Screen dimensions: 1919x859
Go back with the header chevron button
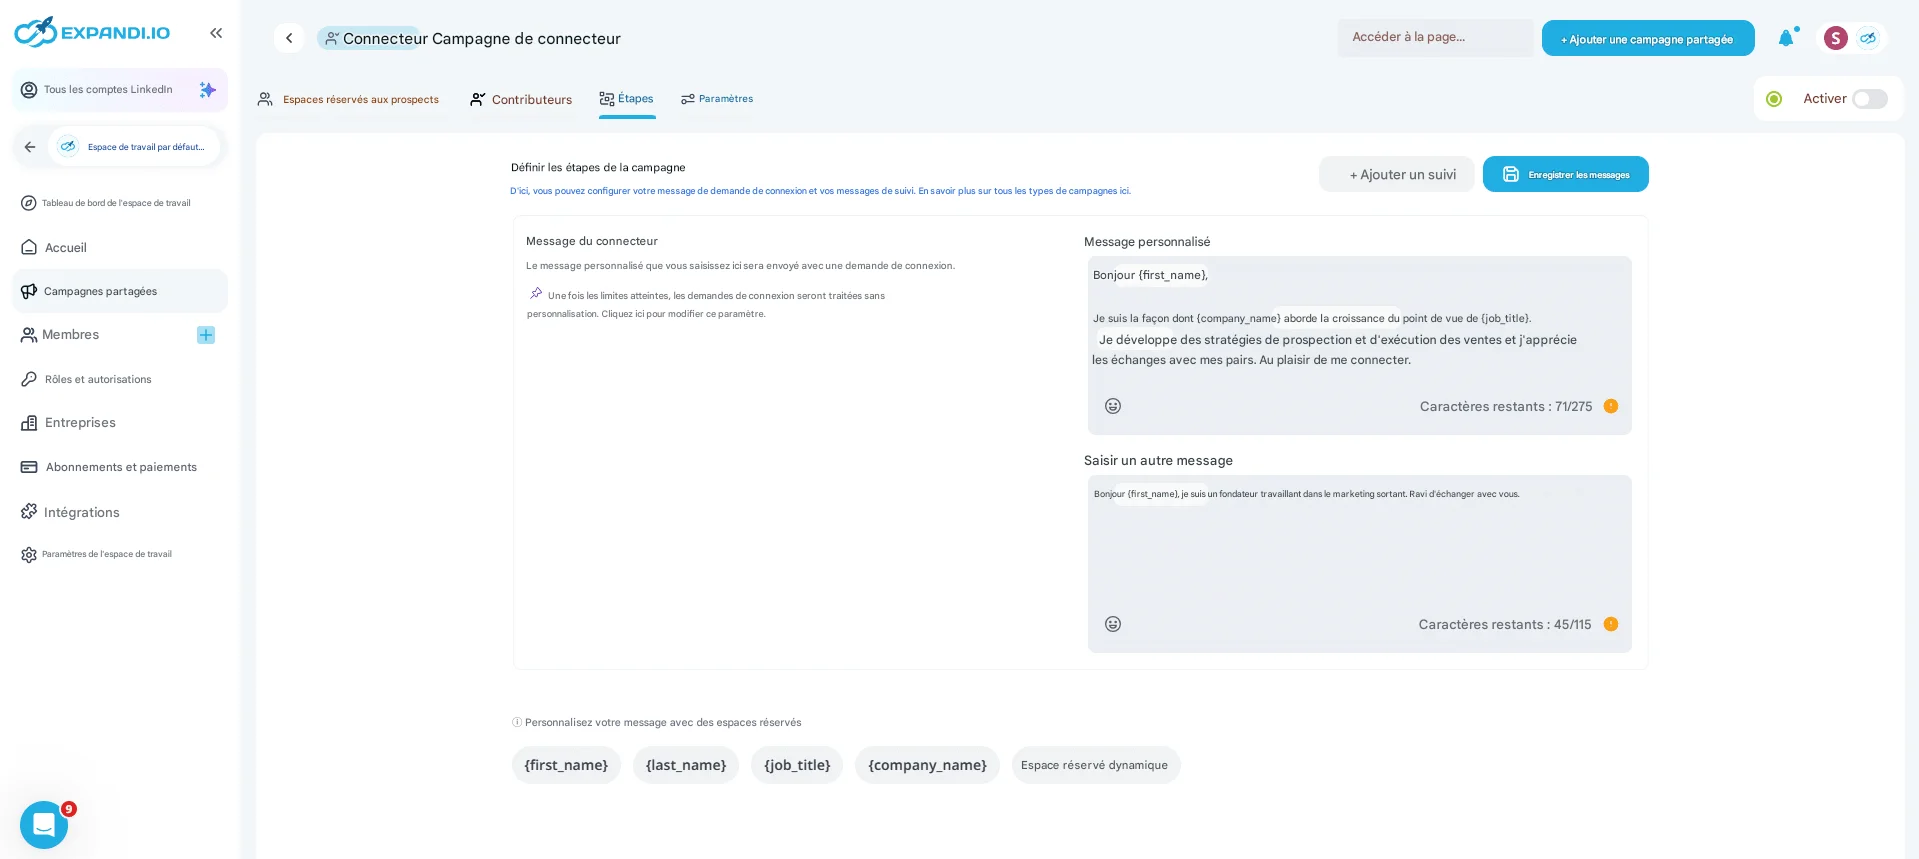pos(289,38)
